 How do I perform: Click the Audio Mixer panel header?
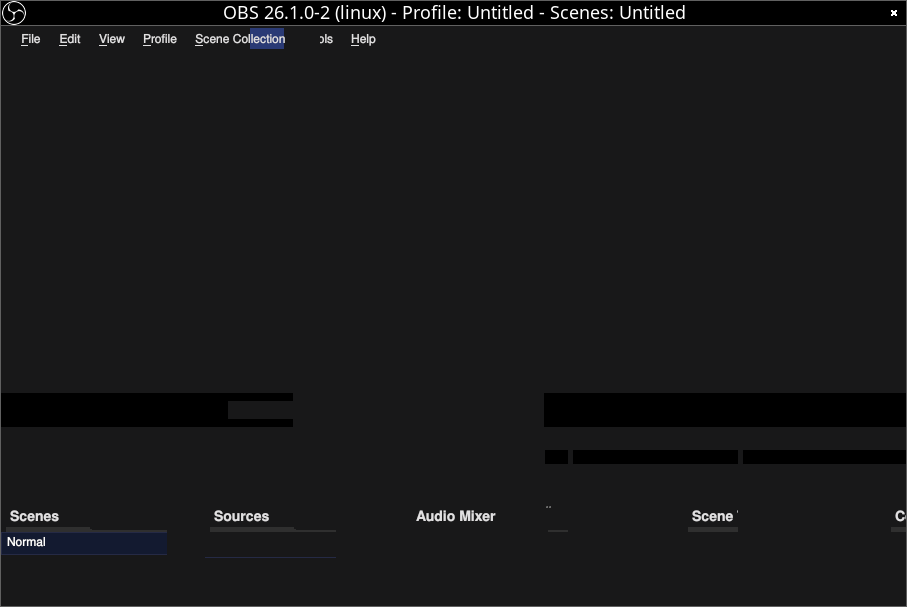[456, 516]
